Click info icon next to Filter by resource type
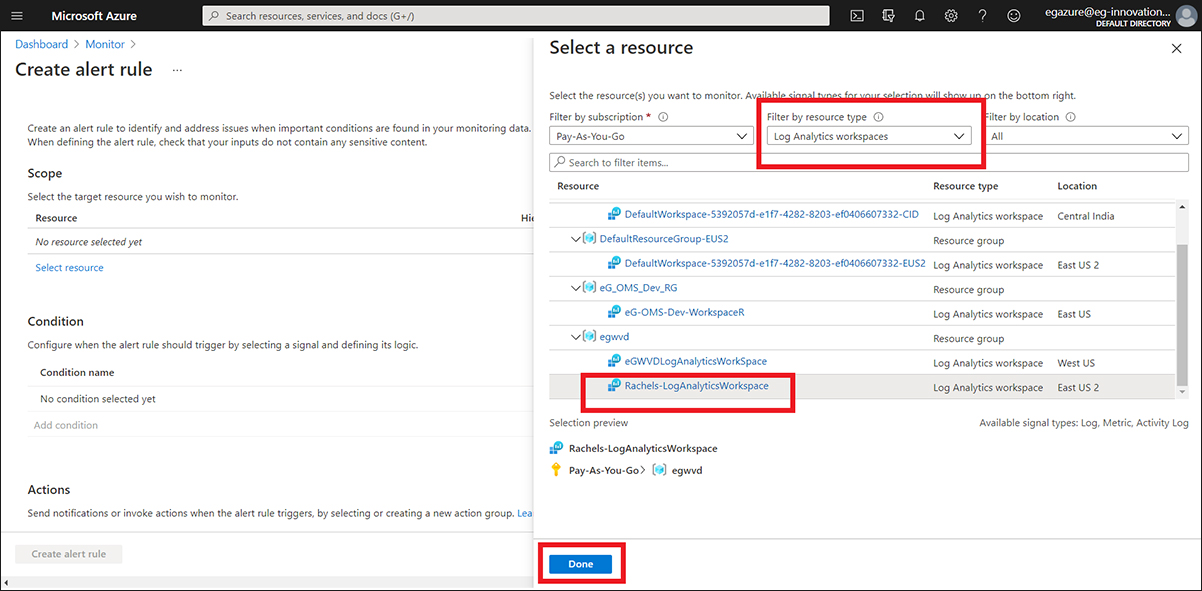 [x=879, y=117]
